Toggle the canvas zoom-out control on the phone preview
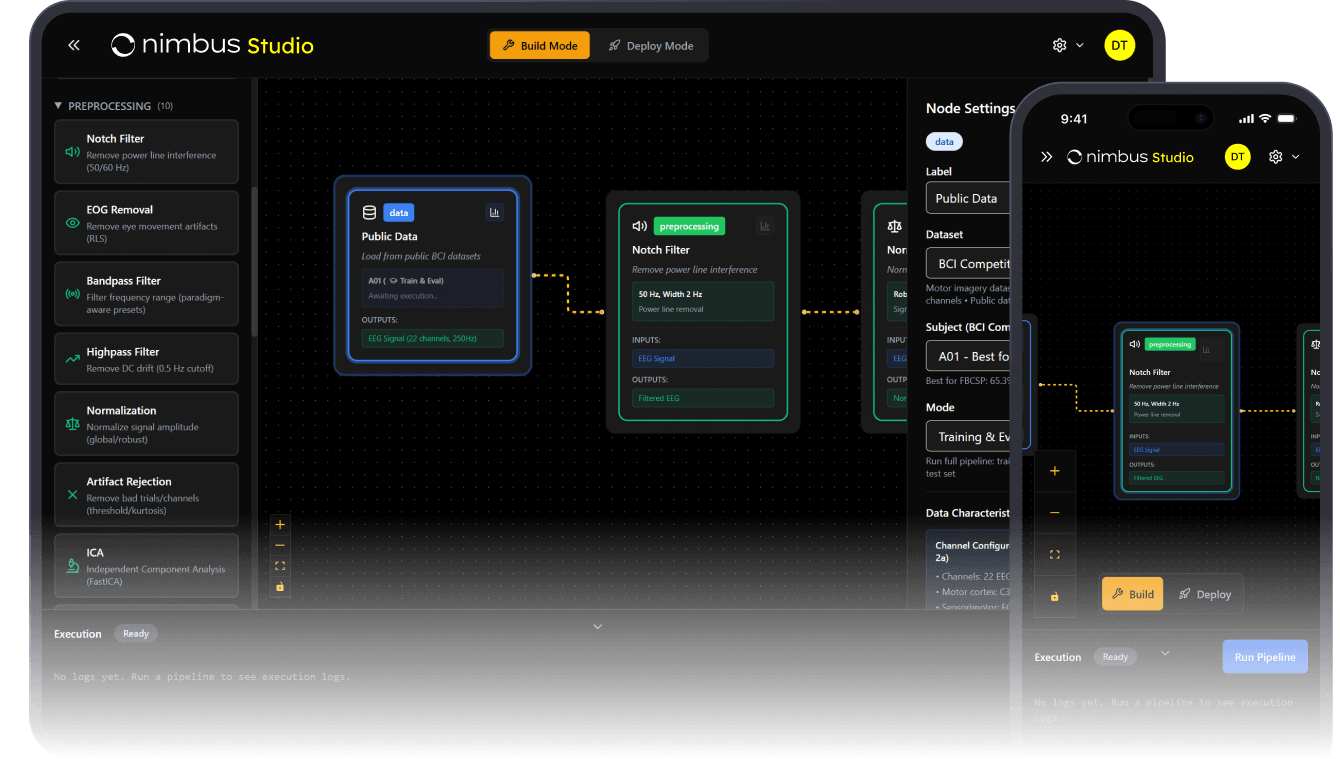This screenshot has height=759, width=1340. (1055, 512)
